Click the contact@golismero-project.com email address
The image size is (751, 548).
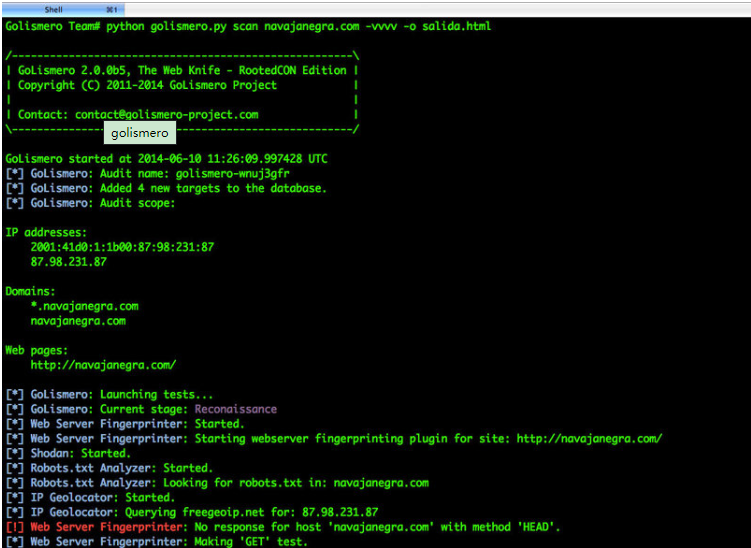point(166,115)
